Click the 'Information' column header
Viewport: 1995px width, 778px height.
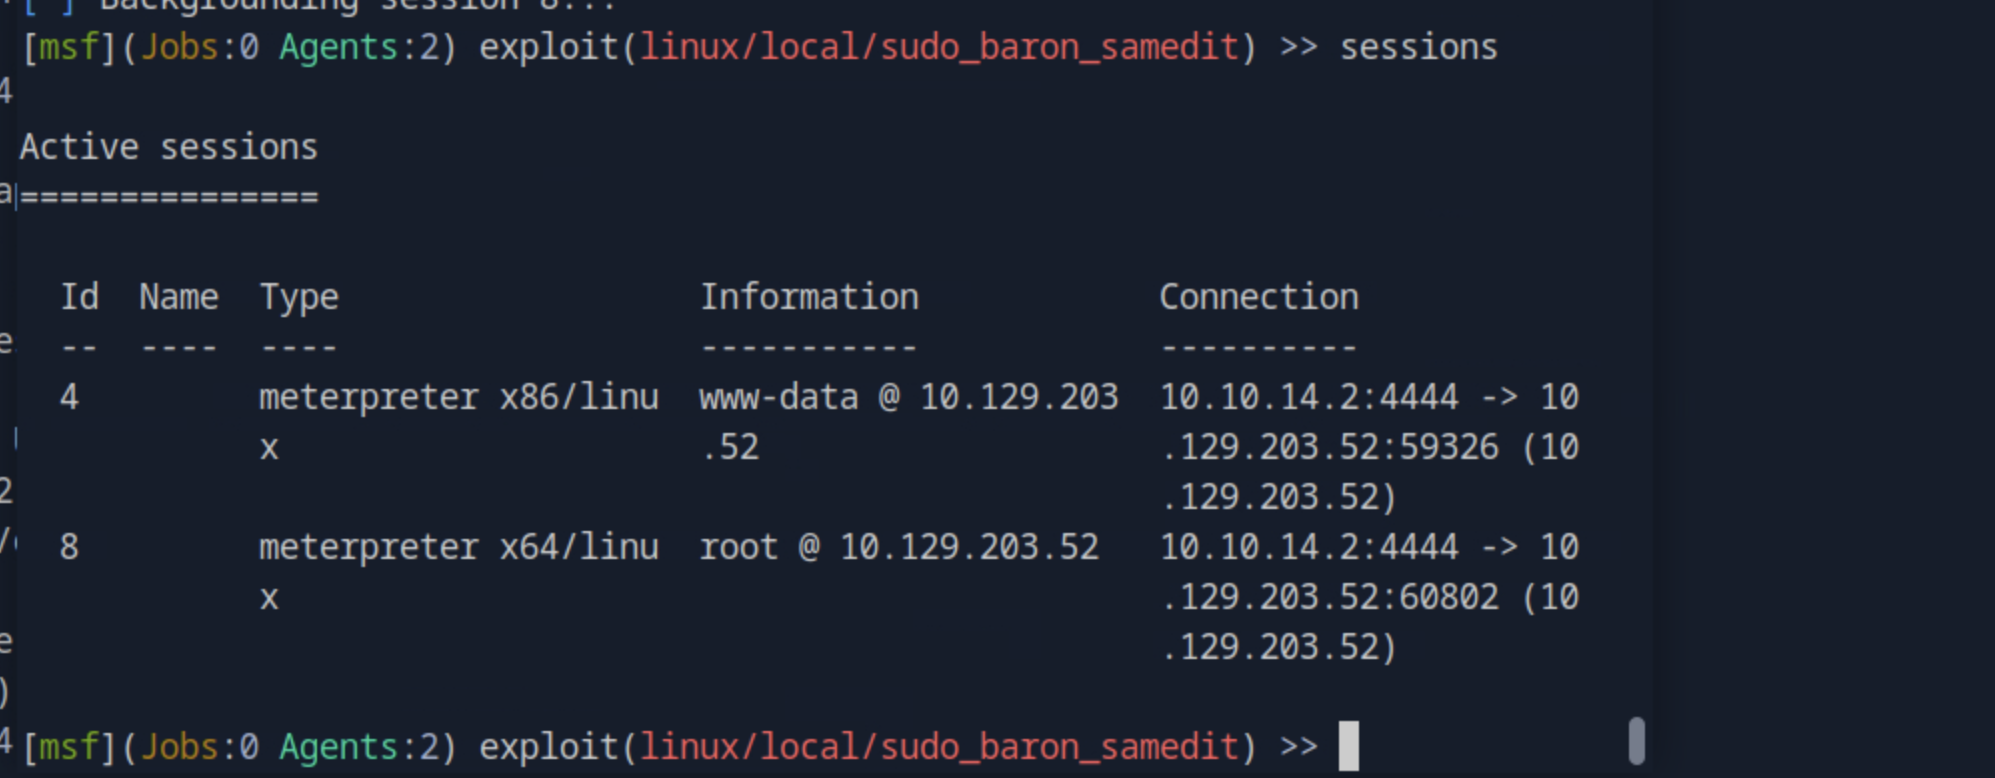point(809,297)
